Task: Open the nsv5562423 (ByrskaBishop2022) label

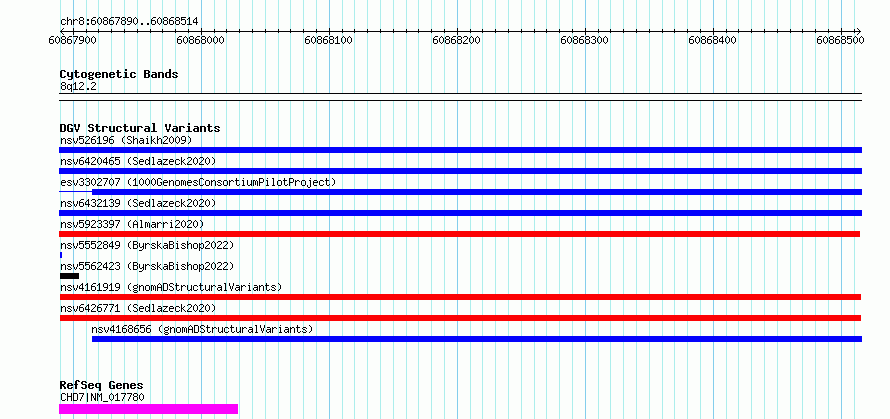Action: (x=147, y=266)
